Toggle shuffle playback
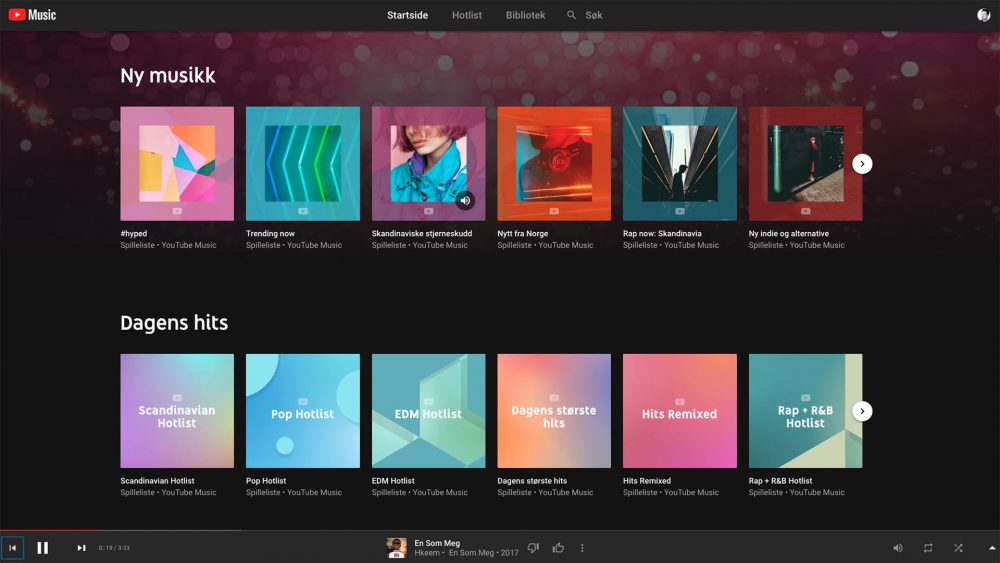 [x=958, y=548]
